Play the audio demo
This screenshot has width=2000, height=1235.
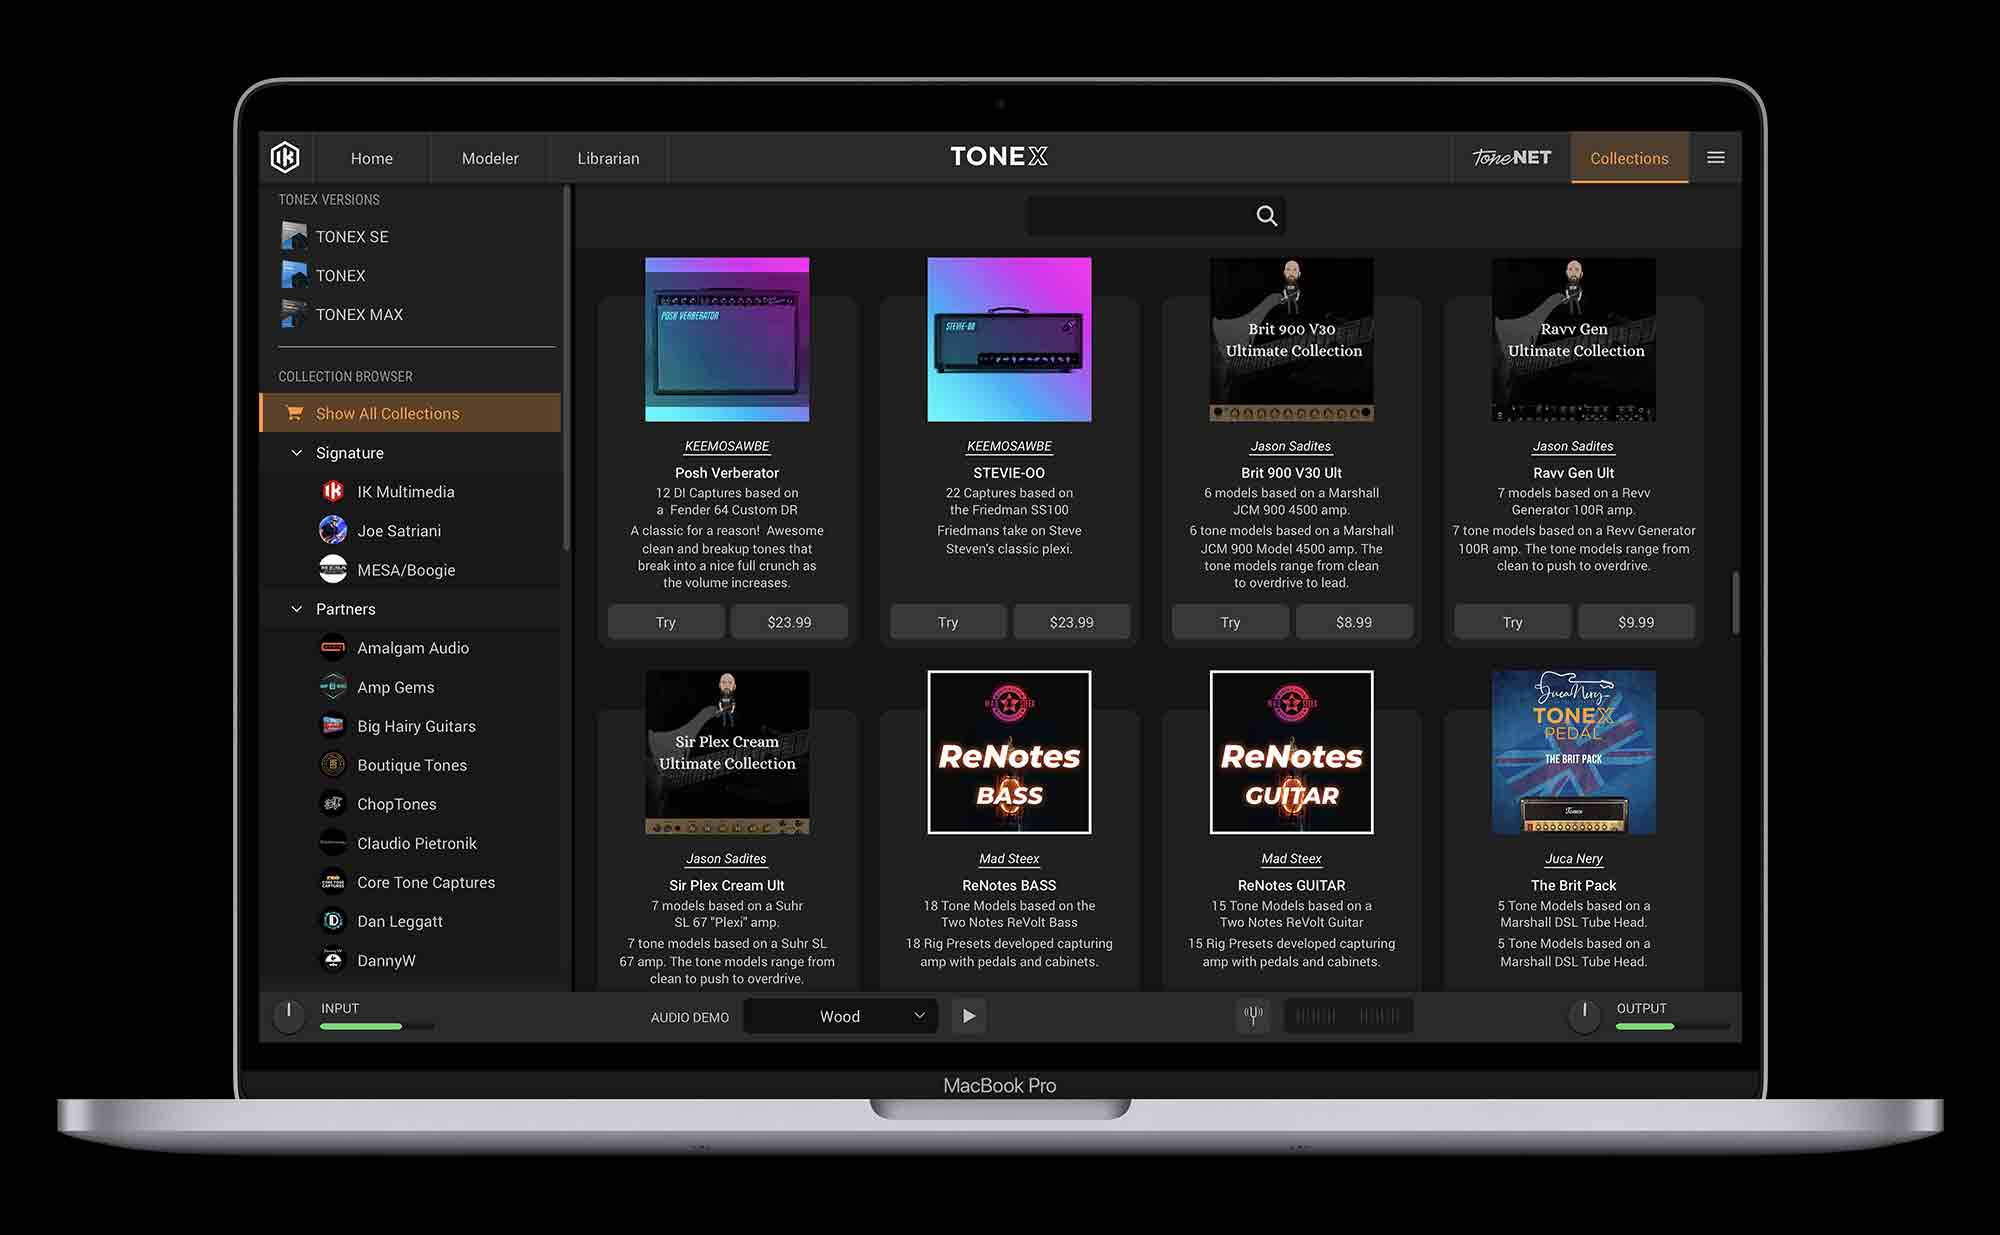(x=969, y=1016)
